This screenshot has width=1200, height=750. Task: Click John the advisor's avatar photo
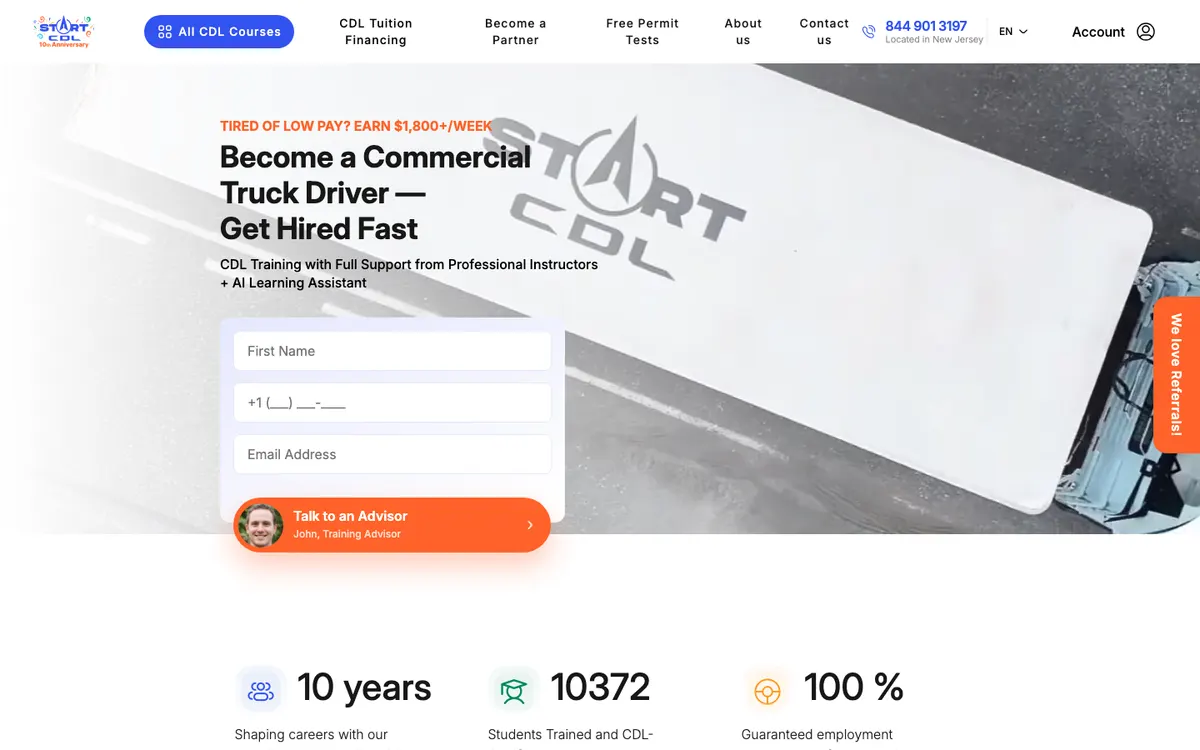(261, 525)
